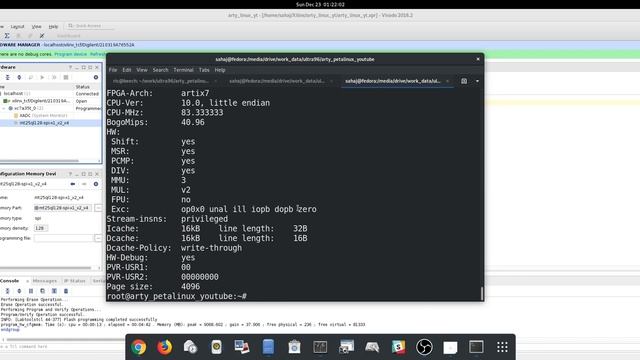Click the memory properties horizontal scrollbar
The image size is (640, 360).
pos(45,268)
